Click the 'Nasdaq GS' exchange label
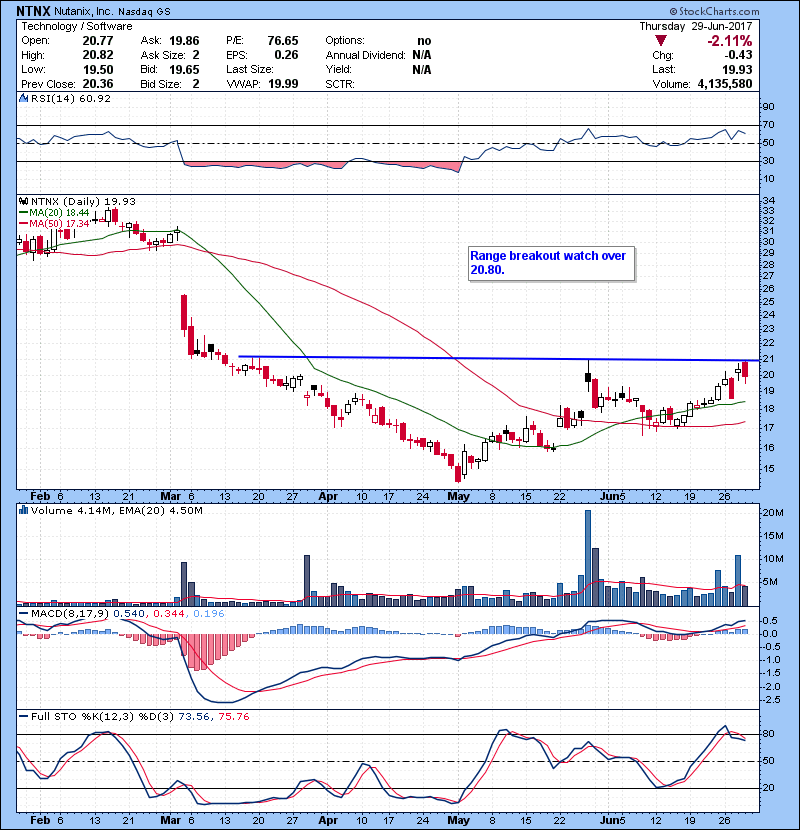 point(144,12)
